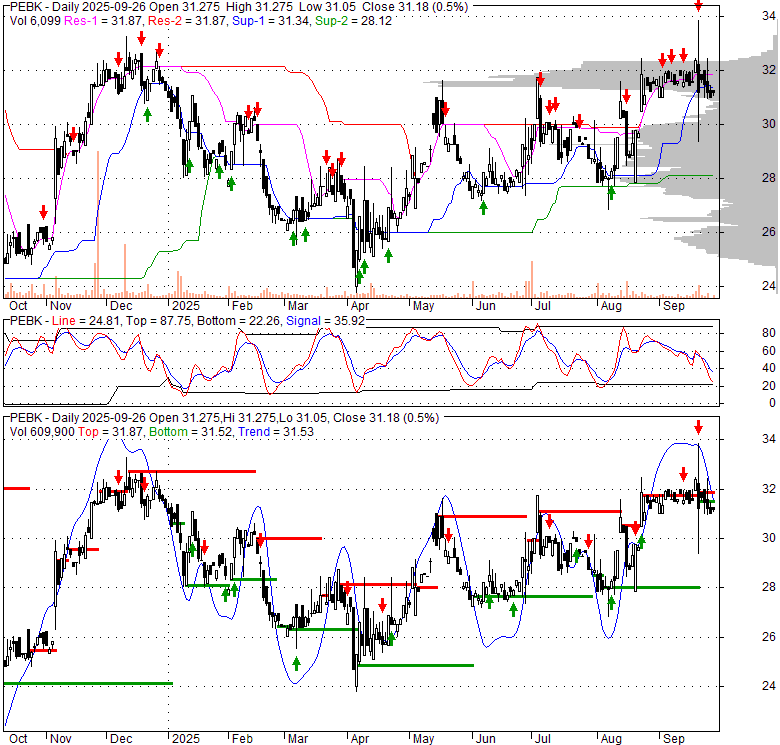Click May on the bottom chart time axis
This screenshot has height=745, width=780.
pyautogui.click(x=423, y=739)
